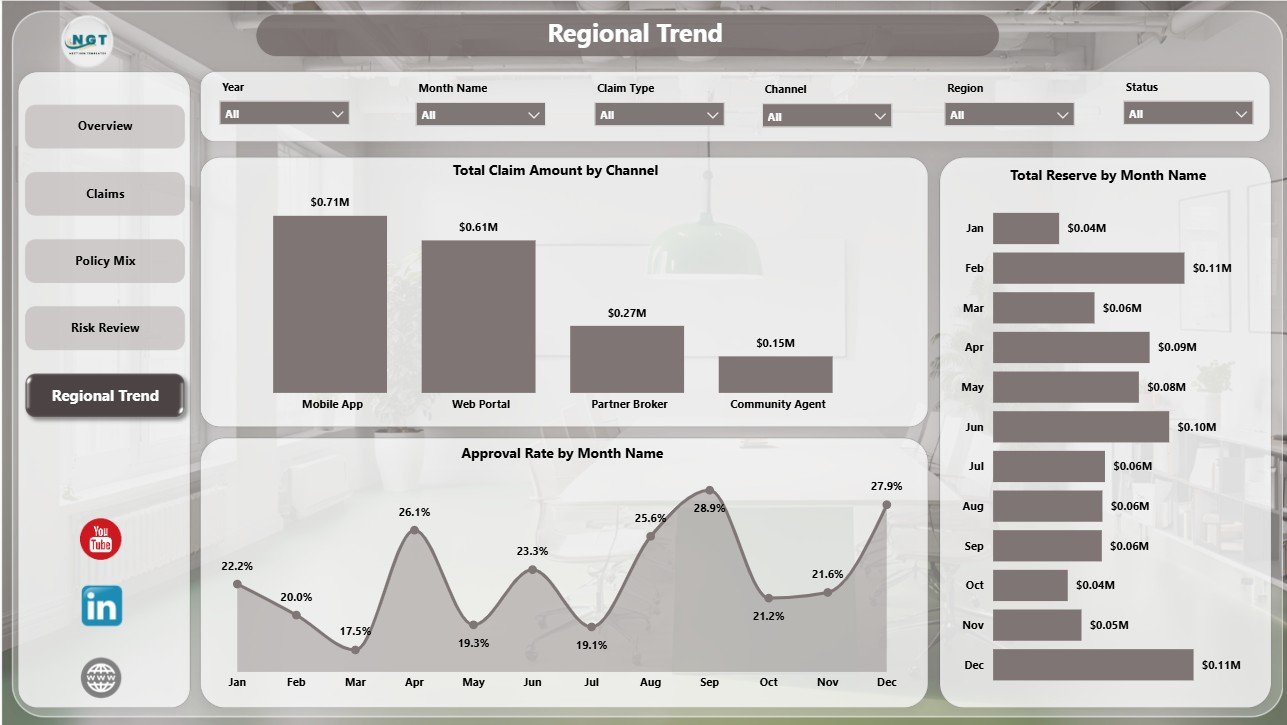The image size is (1287, 725).
Task: Click the Total Reserve by Month Name title
Action: tap(1108, 176)
